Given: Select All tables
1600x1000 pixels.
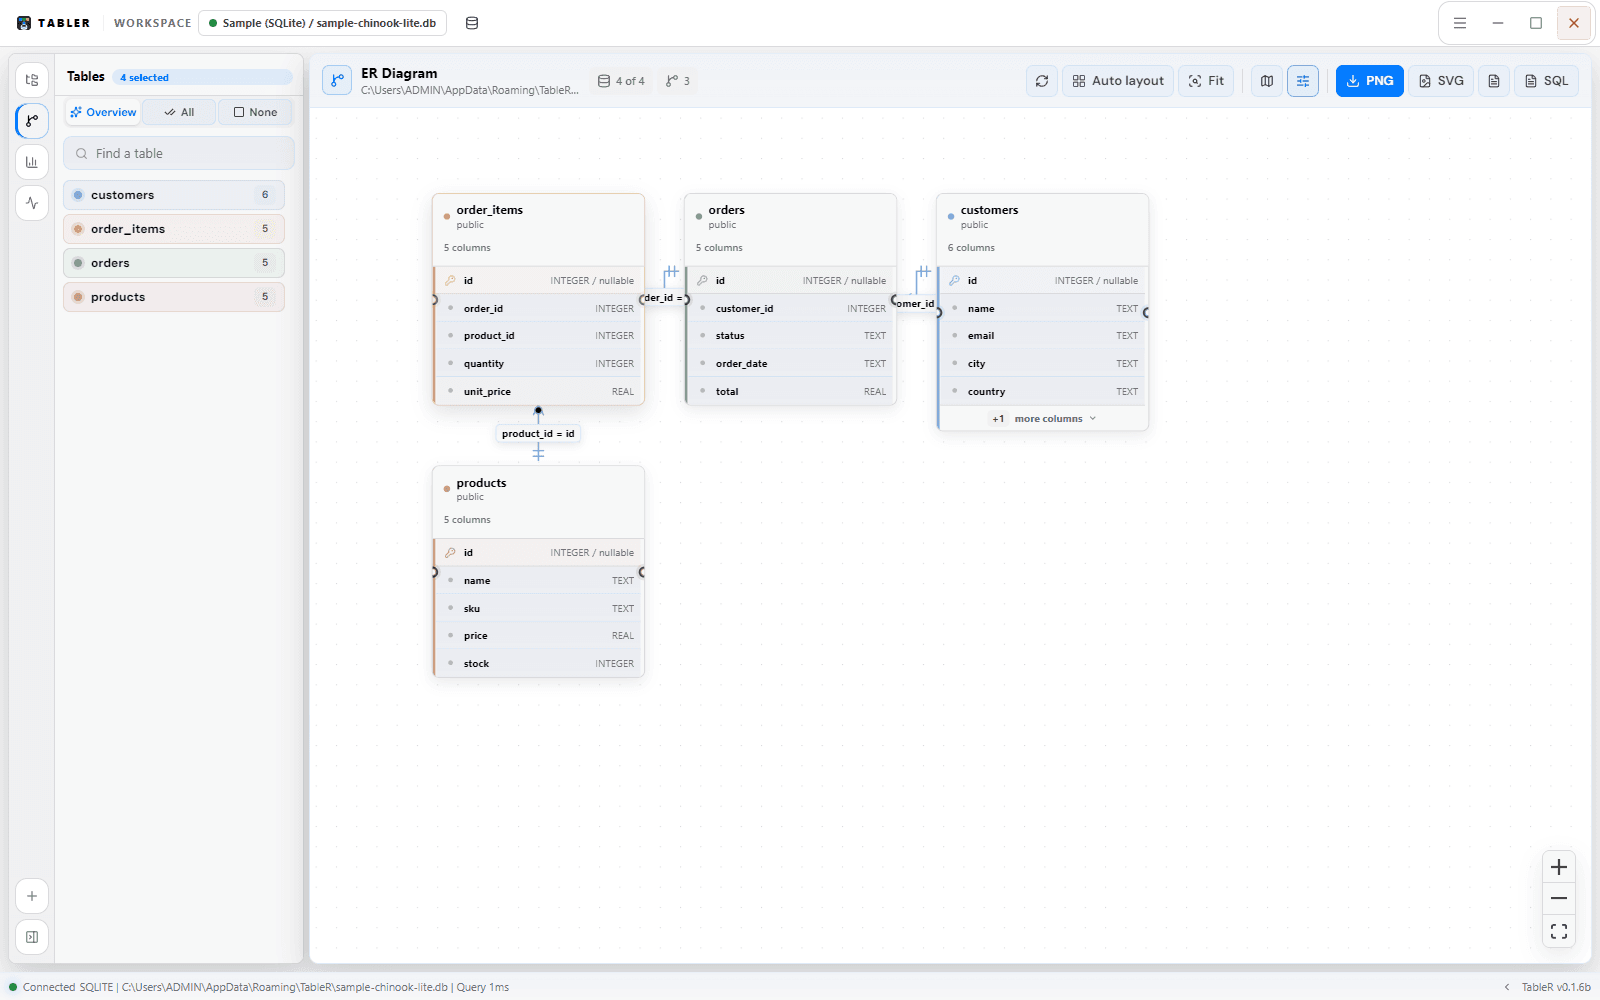Looking at the screenshot, I should click(179, 112).
